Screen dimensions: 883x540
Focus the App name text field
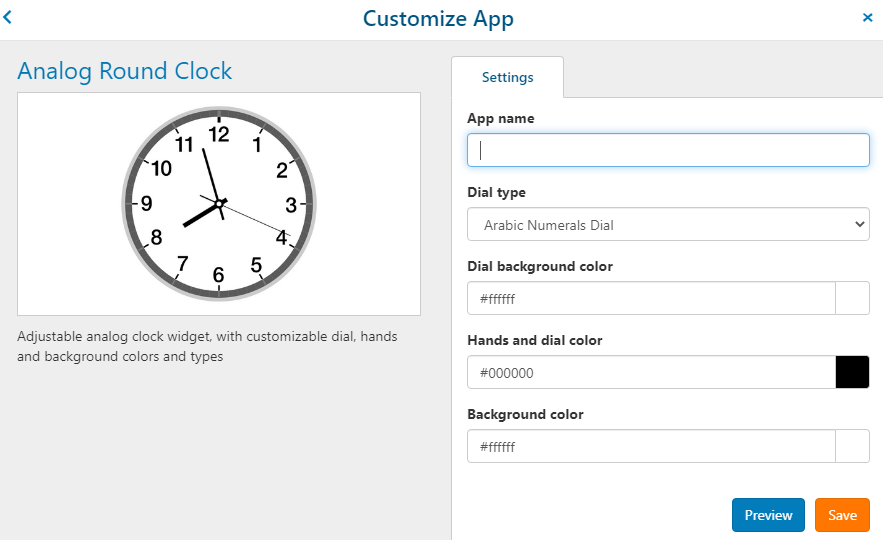point(668,150)
